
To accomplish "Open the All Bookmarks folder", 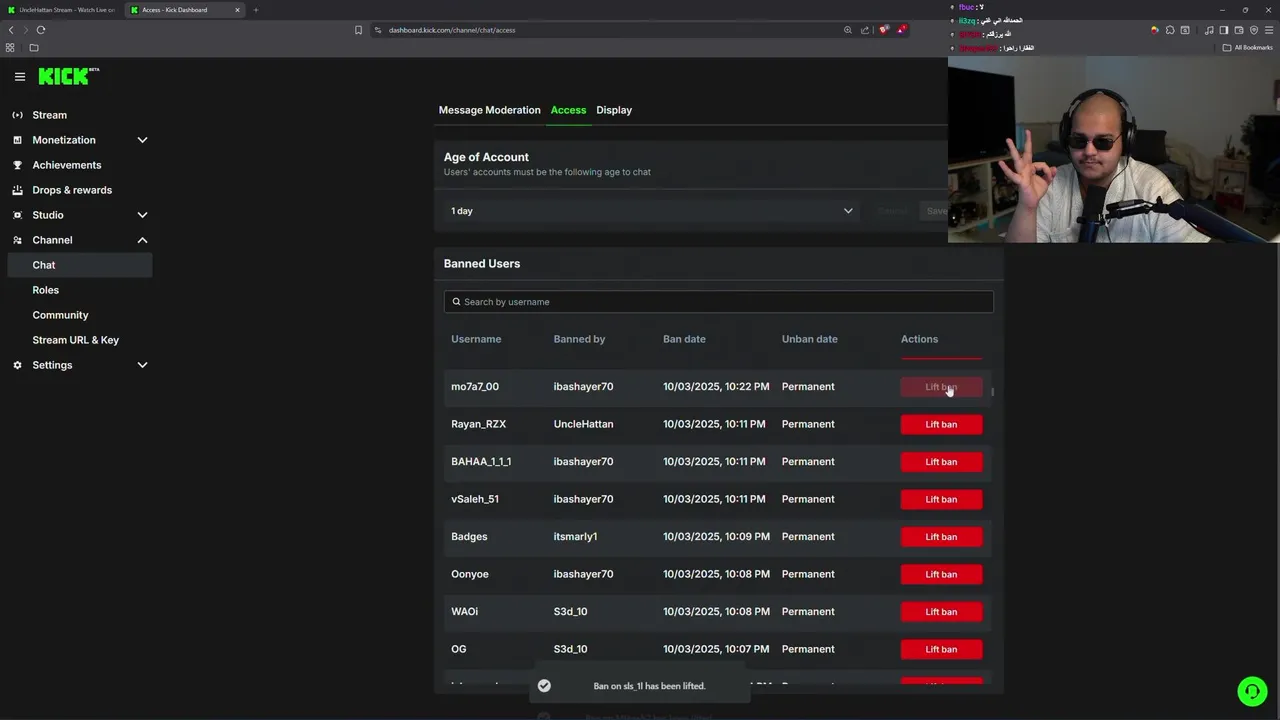I will pyautogui.click(x=1247, y=47).
